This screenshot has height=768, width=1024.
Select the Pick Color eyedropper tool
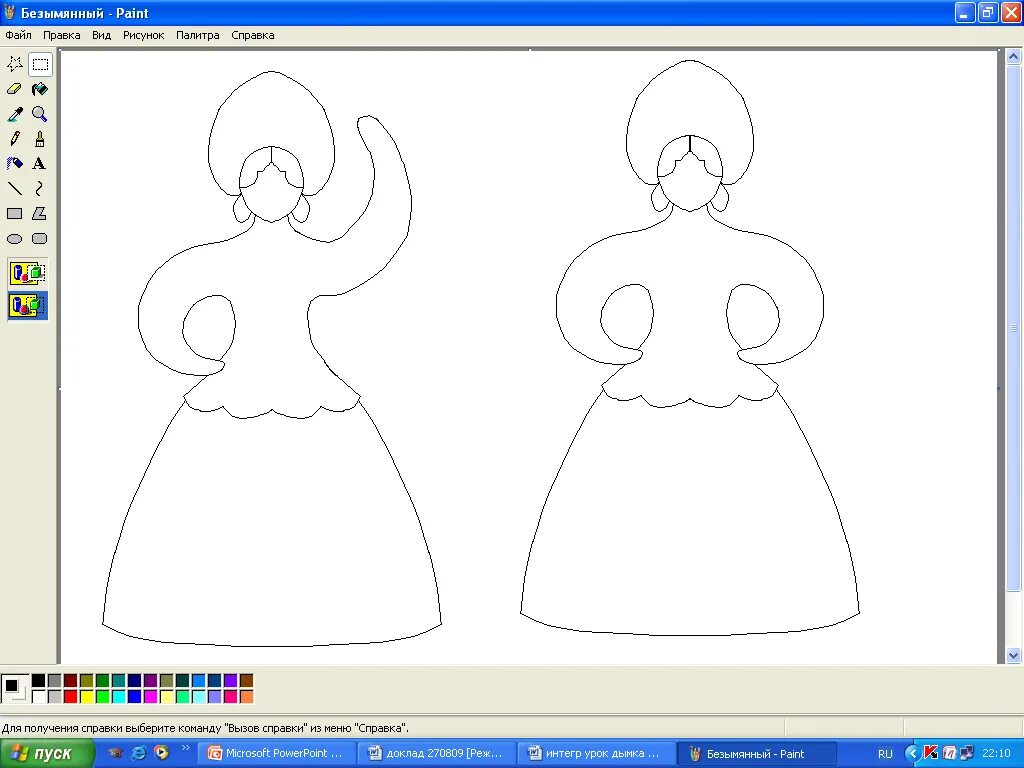[x=15, y=114]
